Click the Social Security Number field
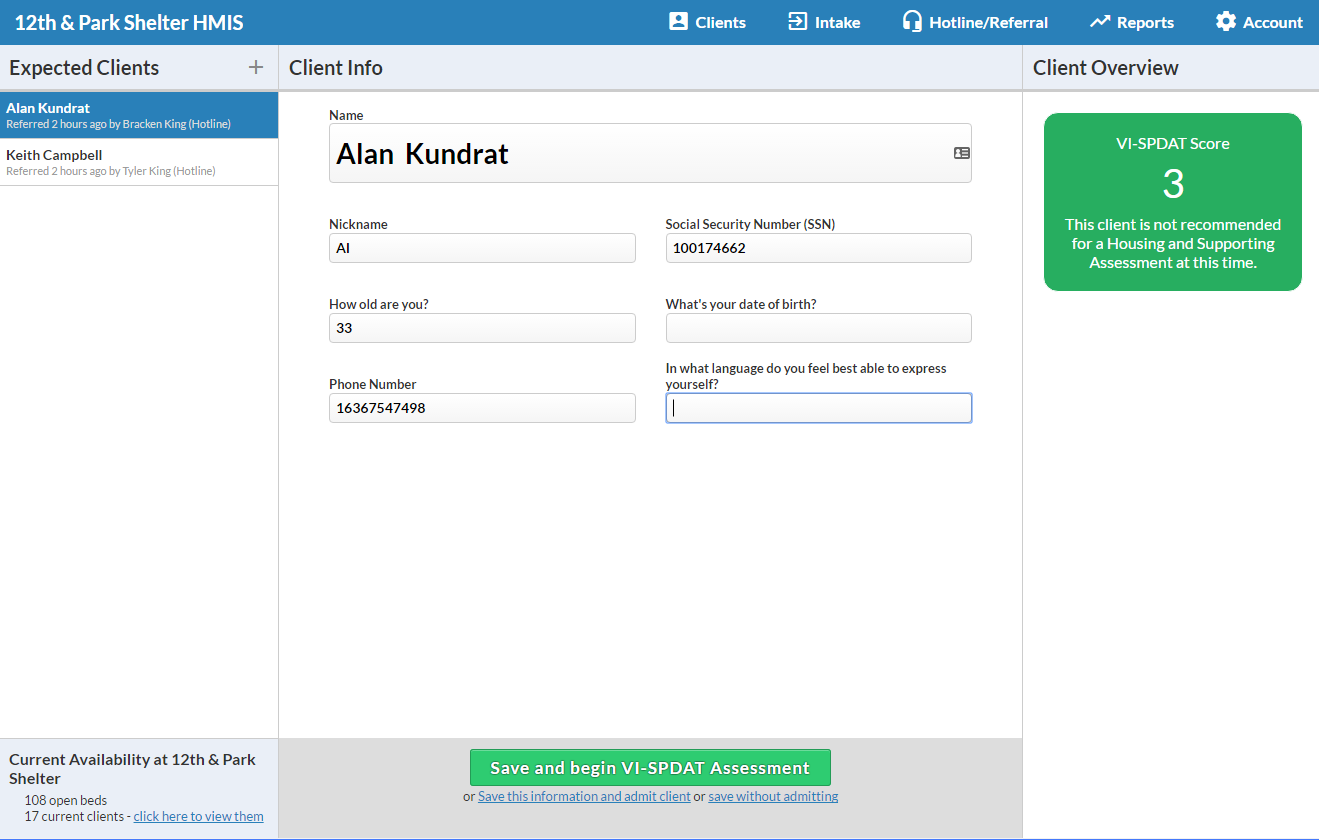Screen dimensions: 1319x840 pyautogui.click(x=818, y=248)
